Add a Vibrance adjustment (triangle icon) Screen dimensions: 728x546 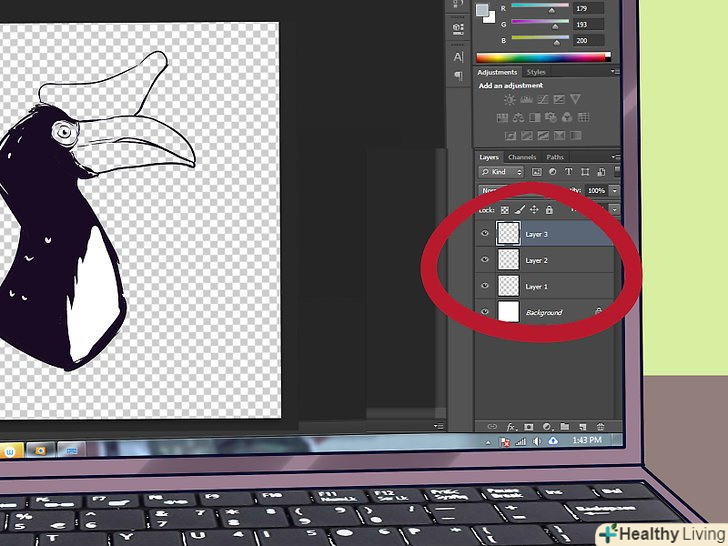(575, 99)
